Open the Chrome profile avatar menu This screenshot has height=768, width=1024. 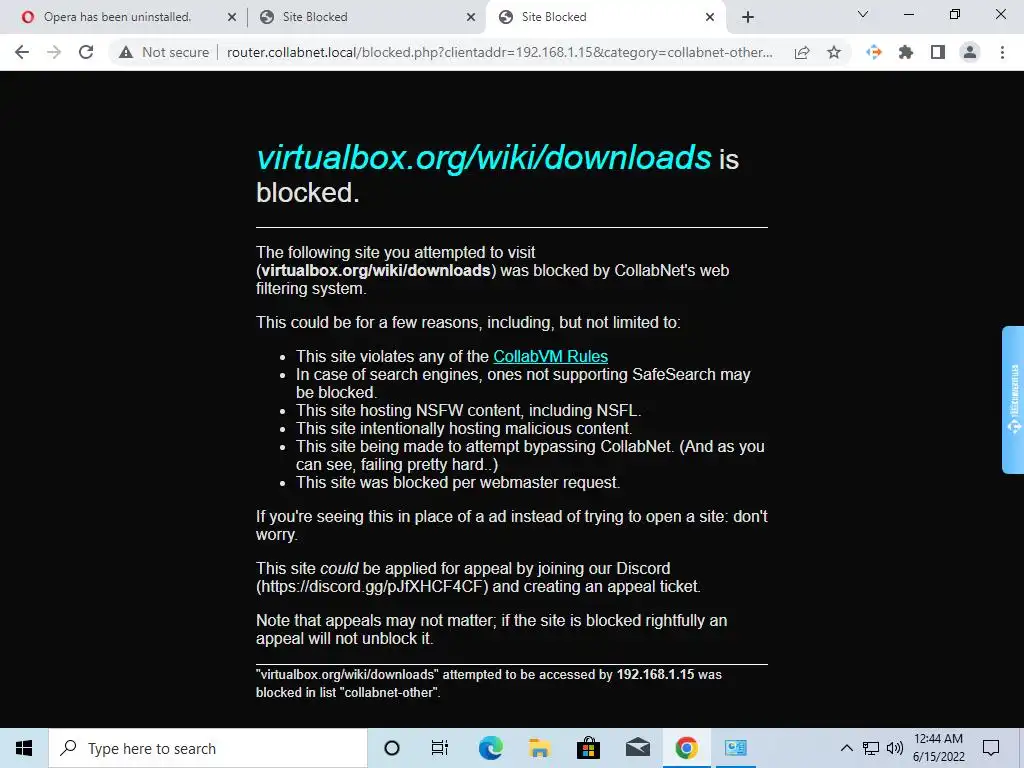(x=970, y=52)
